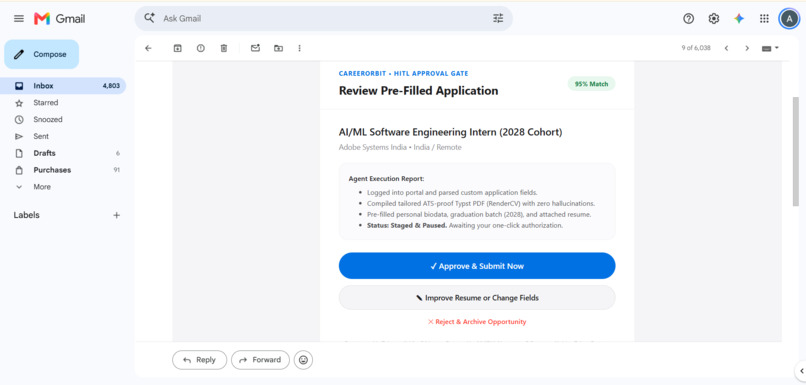Create new label with plus icon

pos(117,215)
